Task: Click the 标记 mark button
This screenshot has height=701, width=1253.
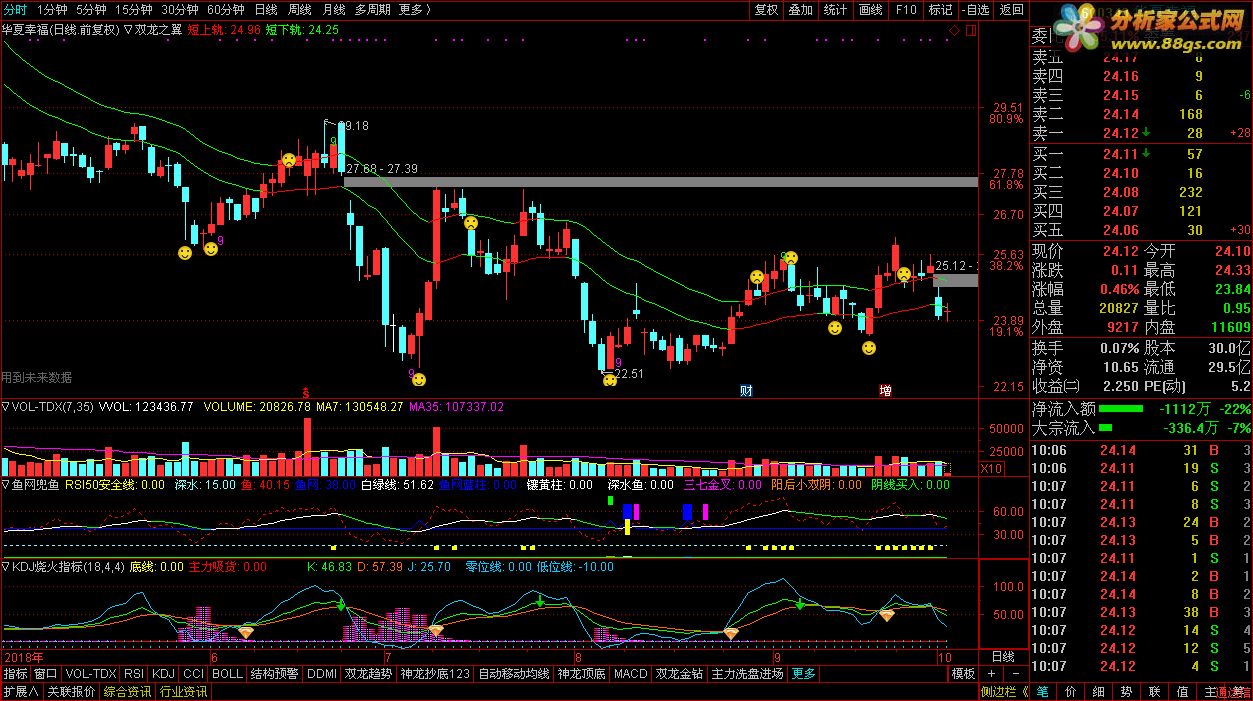Action: (x=940, y=9)
